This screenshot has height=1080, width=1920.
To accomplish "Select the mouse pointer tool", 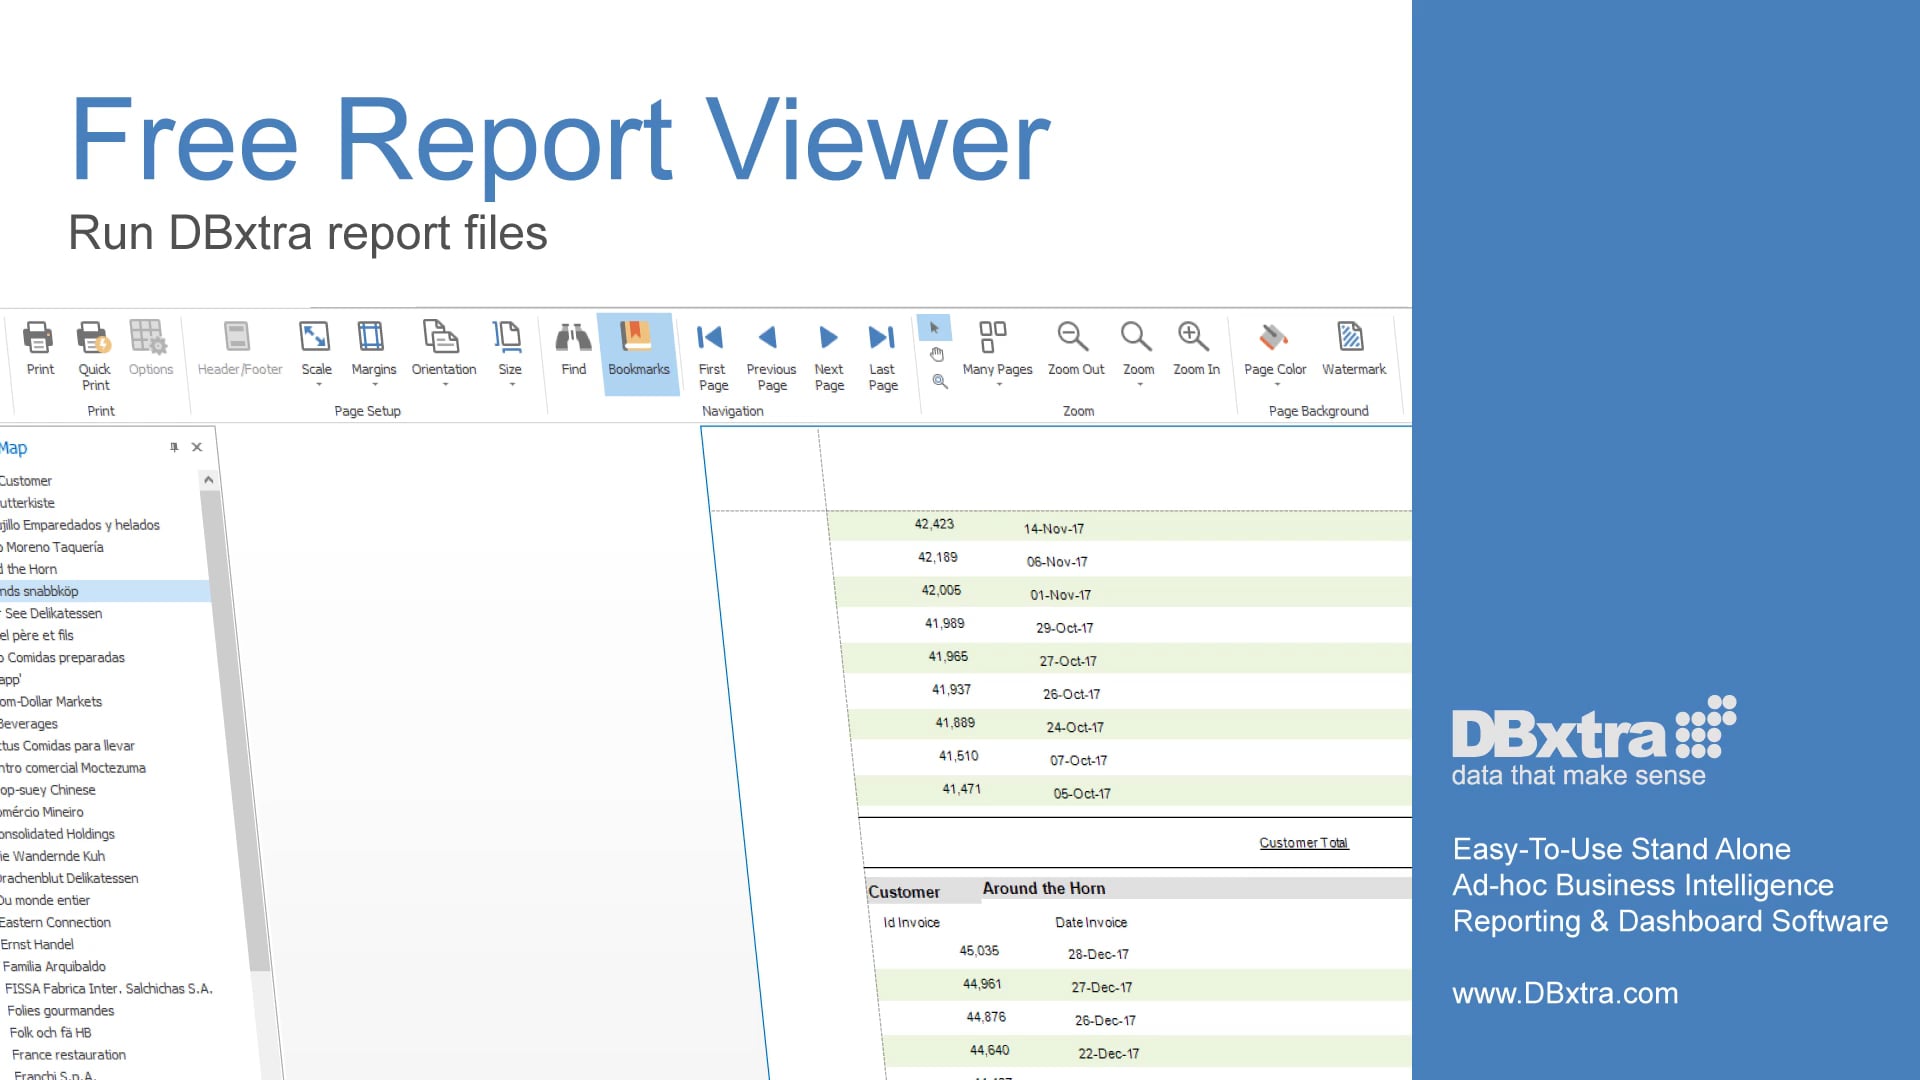I will click(935, 328).
